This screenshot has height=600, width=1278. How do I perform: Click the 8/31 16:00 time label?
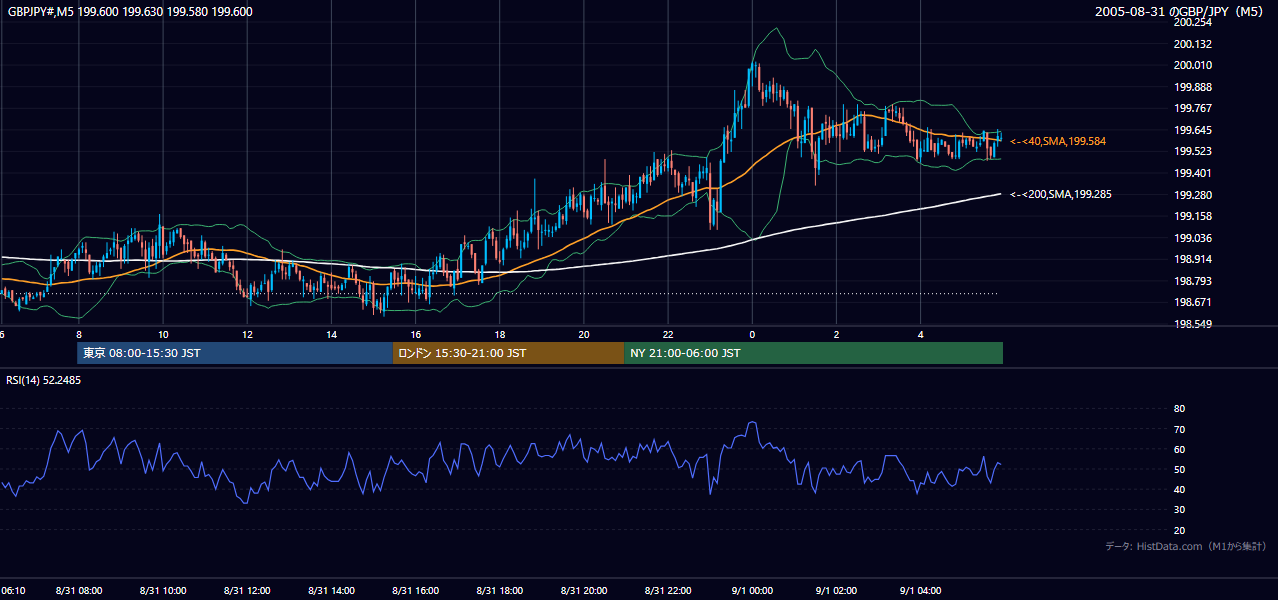click(x=415, y=591)
